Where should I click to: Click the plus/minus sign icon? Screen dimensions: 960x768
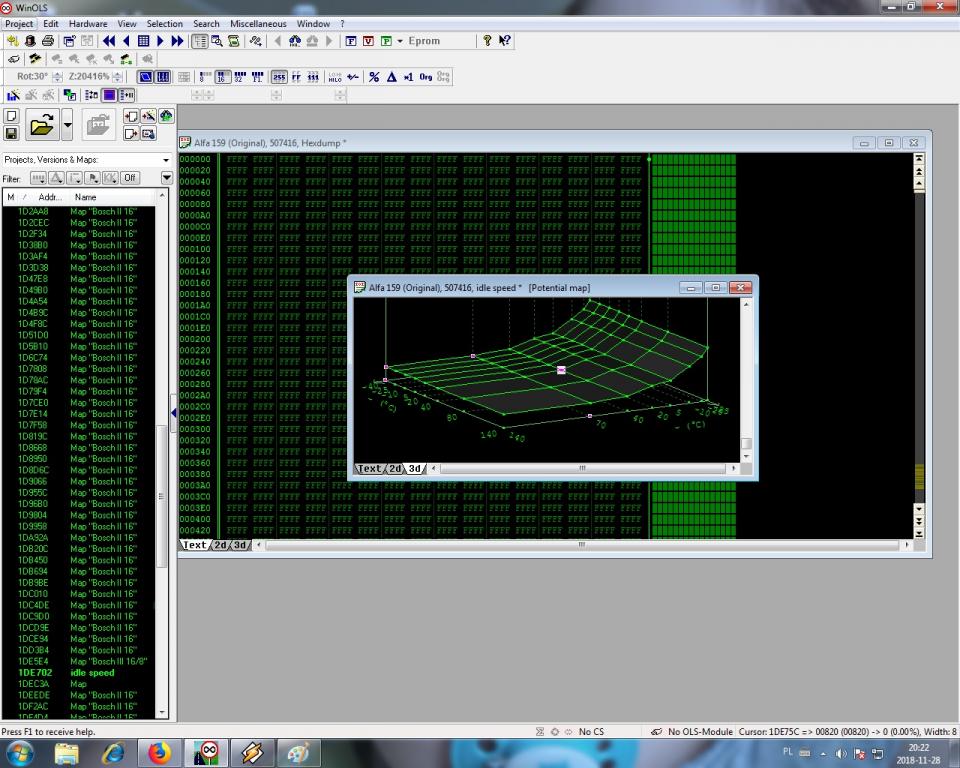tap(353, 77)
